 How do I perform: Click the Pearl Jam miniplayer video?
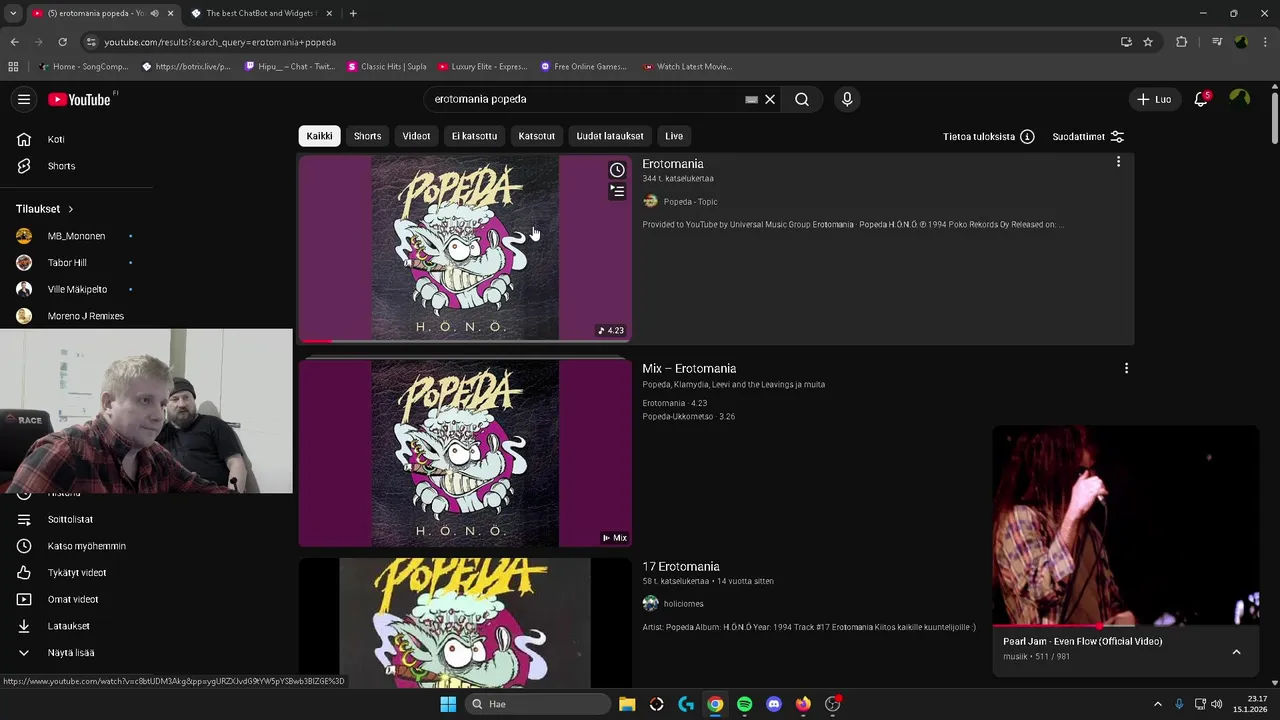[x=1125, y=525]
